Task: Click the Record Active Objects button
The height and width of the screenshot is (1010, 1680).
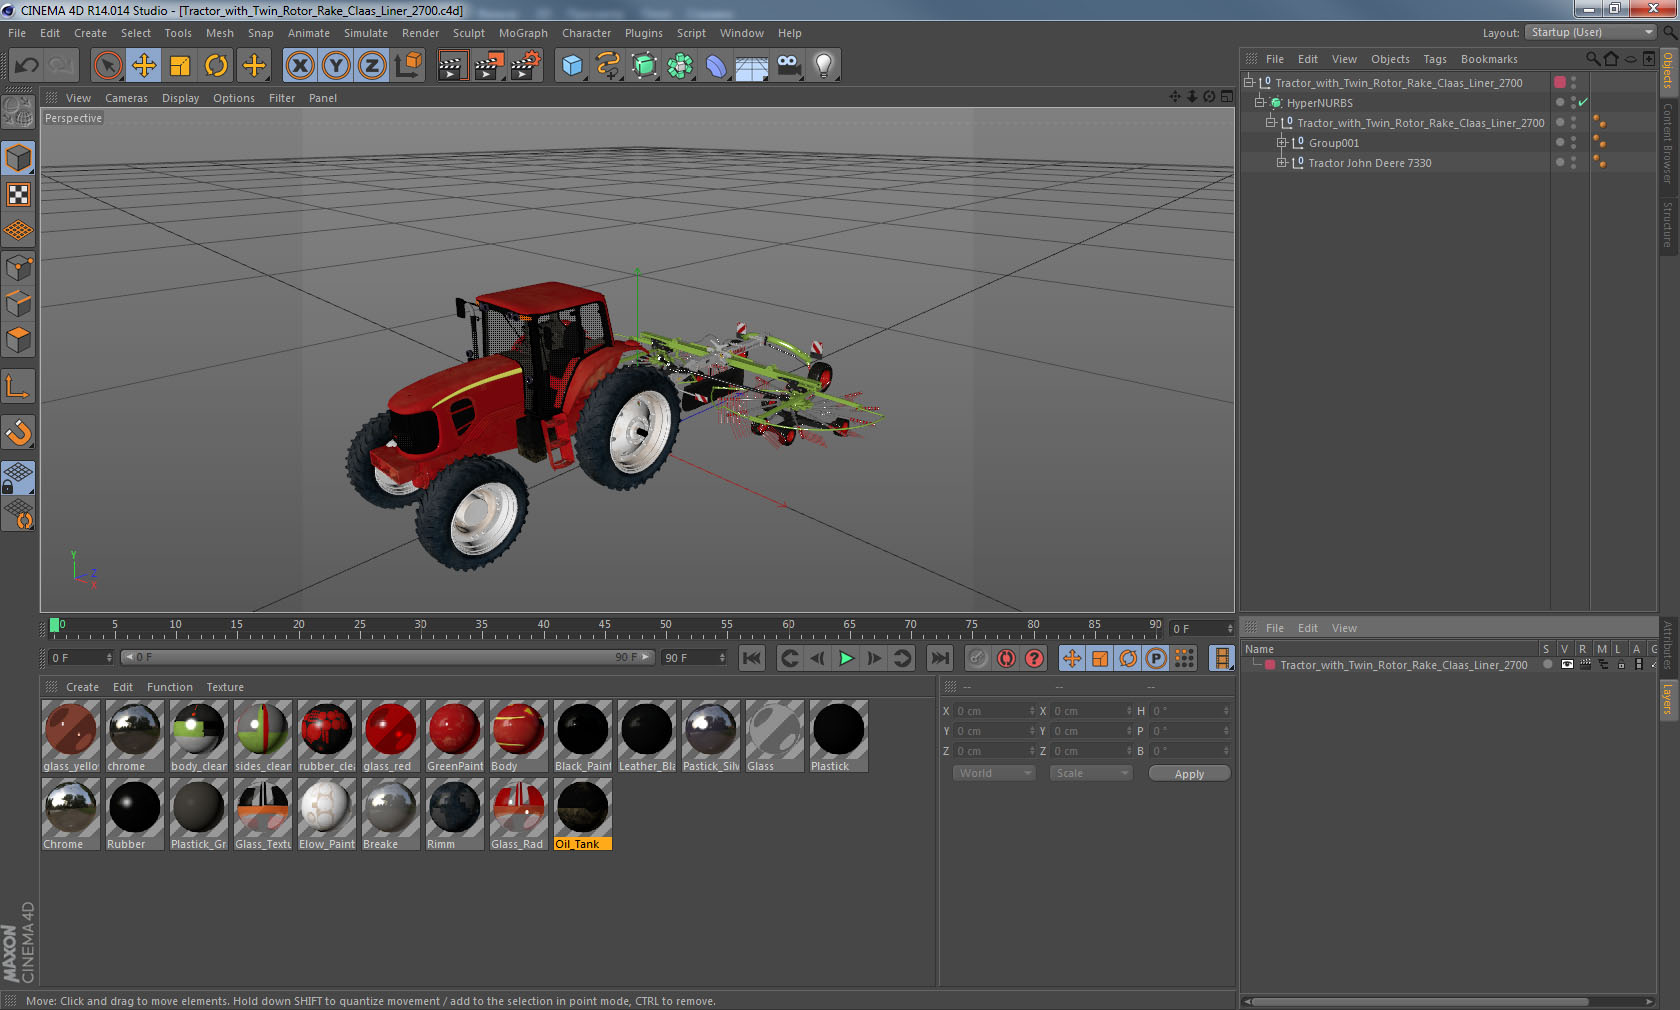Action: point(978,658)
